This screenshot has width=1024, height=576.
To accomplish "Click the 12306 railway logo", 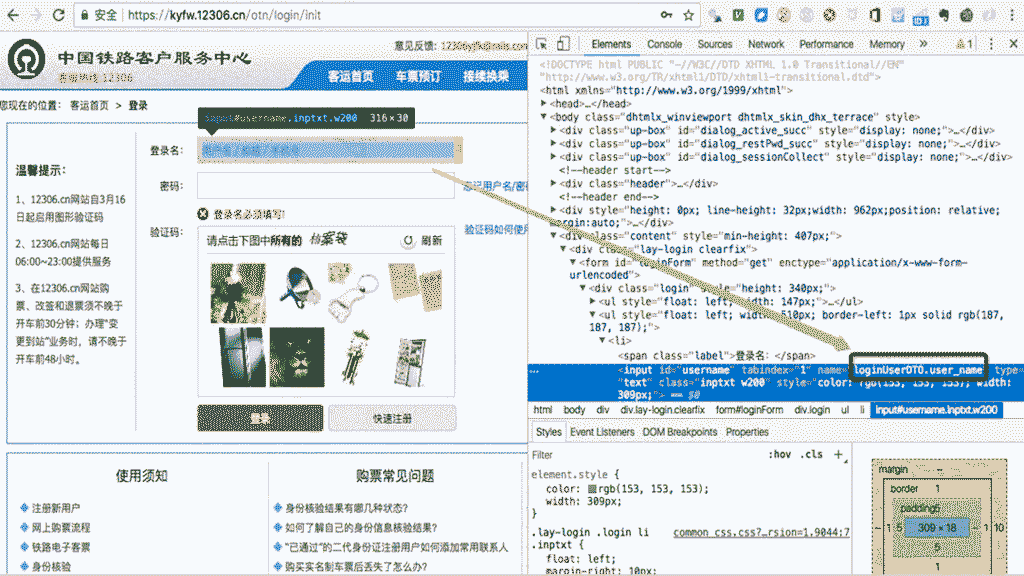I will [x=27, y=59].
